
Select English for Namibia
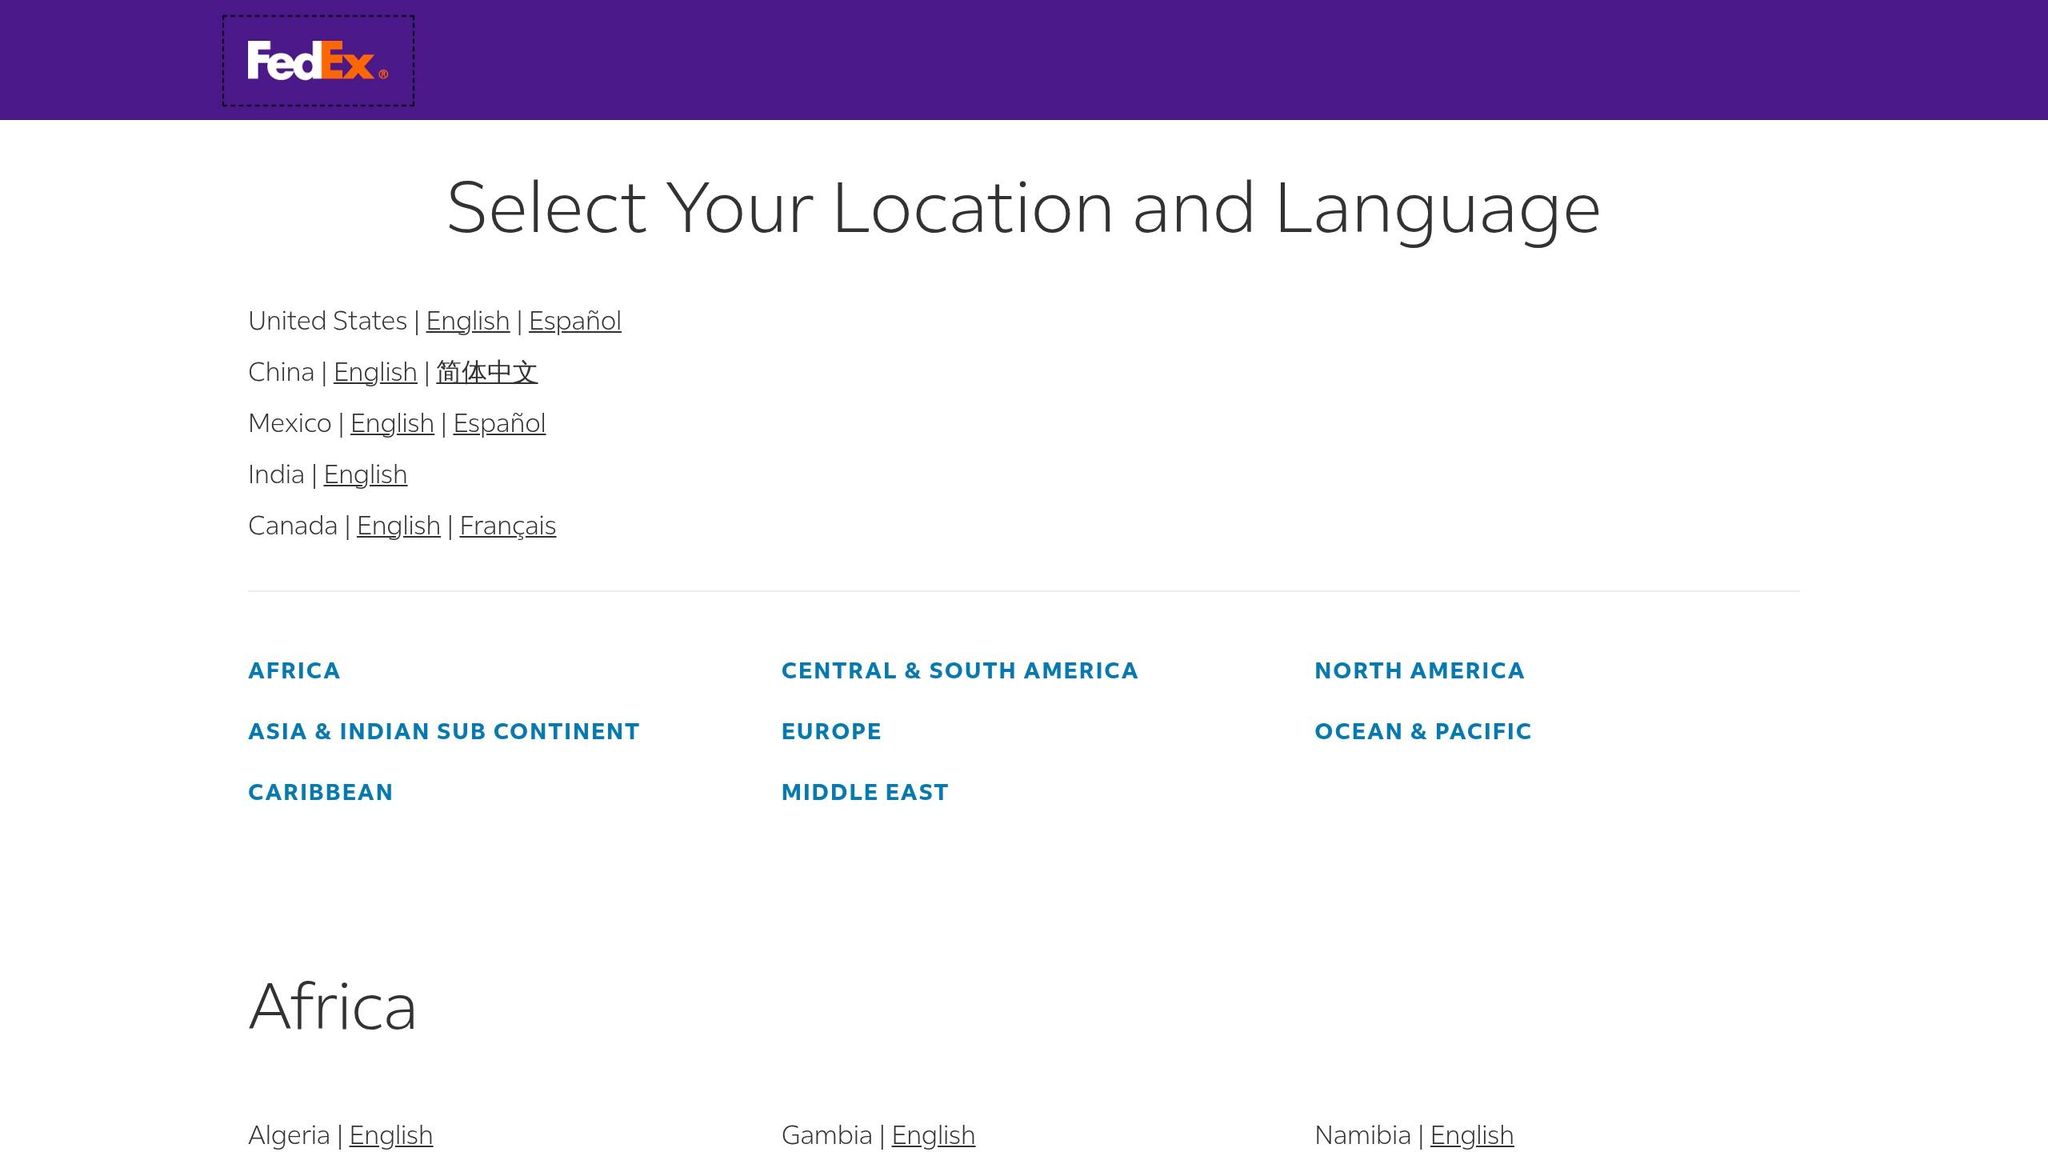(x=1471, y=1135)
